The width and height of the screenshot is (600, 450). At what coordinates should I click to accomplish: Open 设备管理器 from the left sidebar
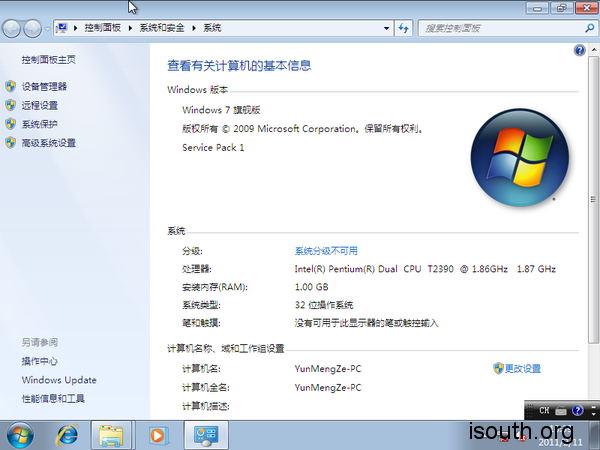coord(44,87)
